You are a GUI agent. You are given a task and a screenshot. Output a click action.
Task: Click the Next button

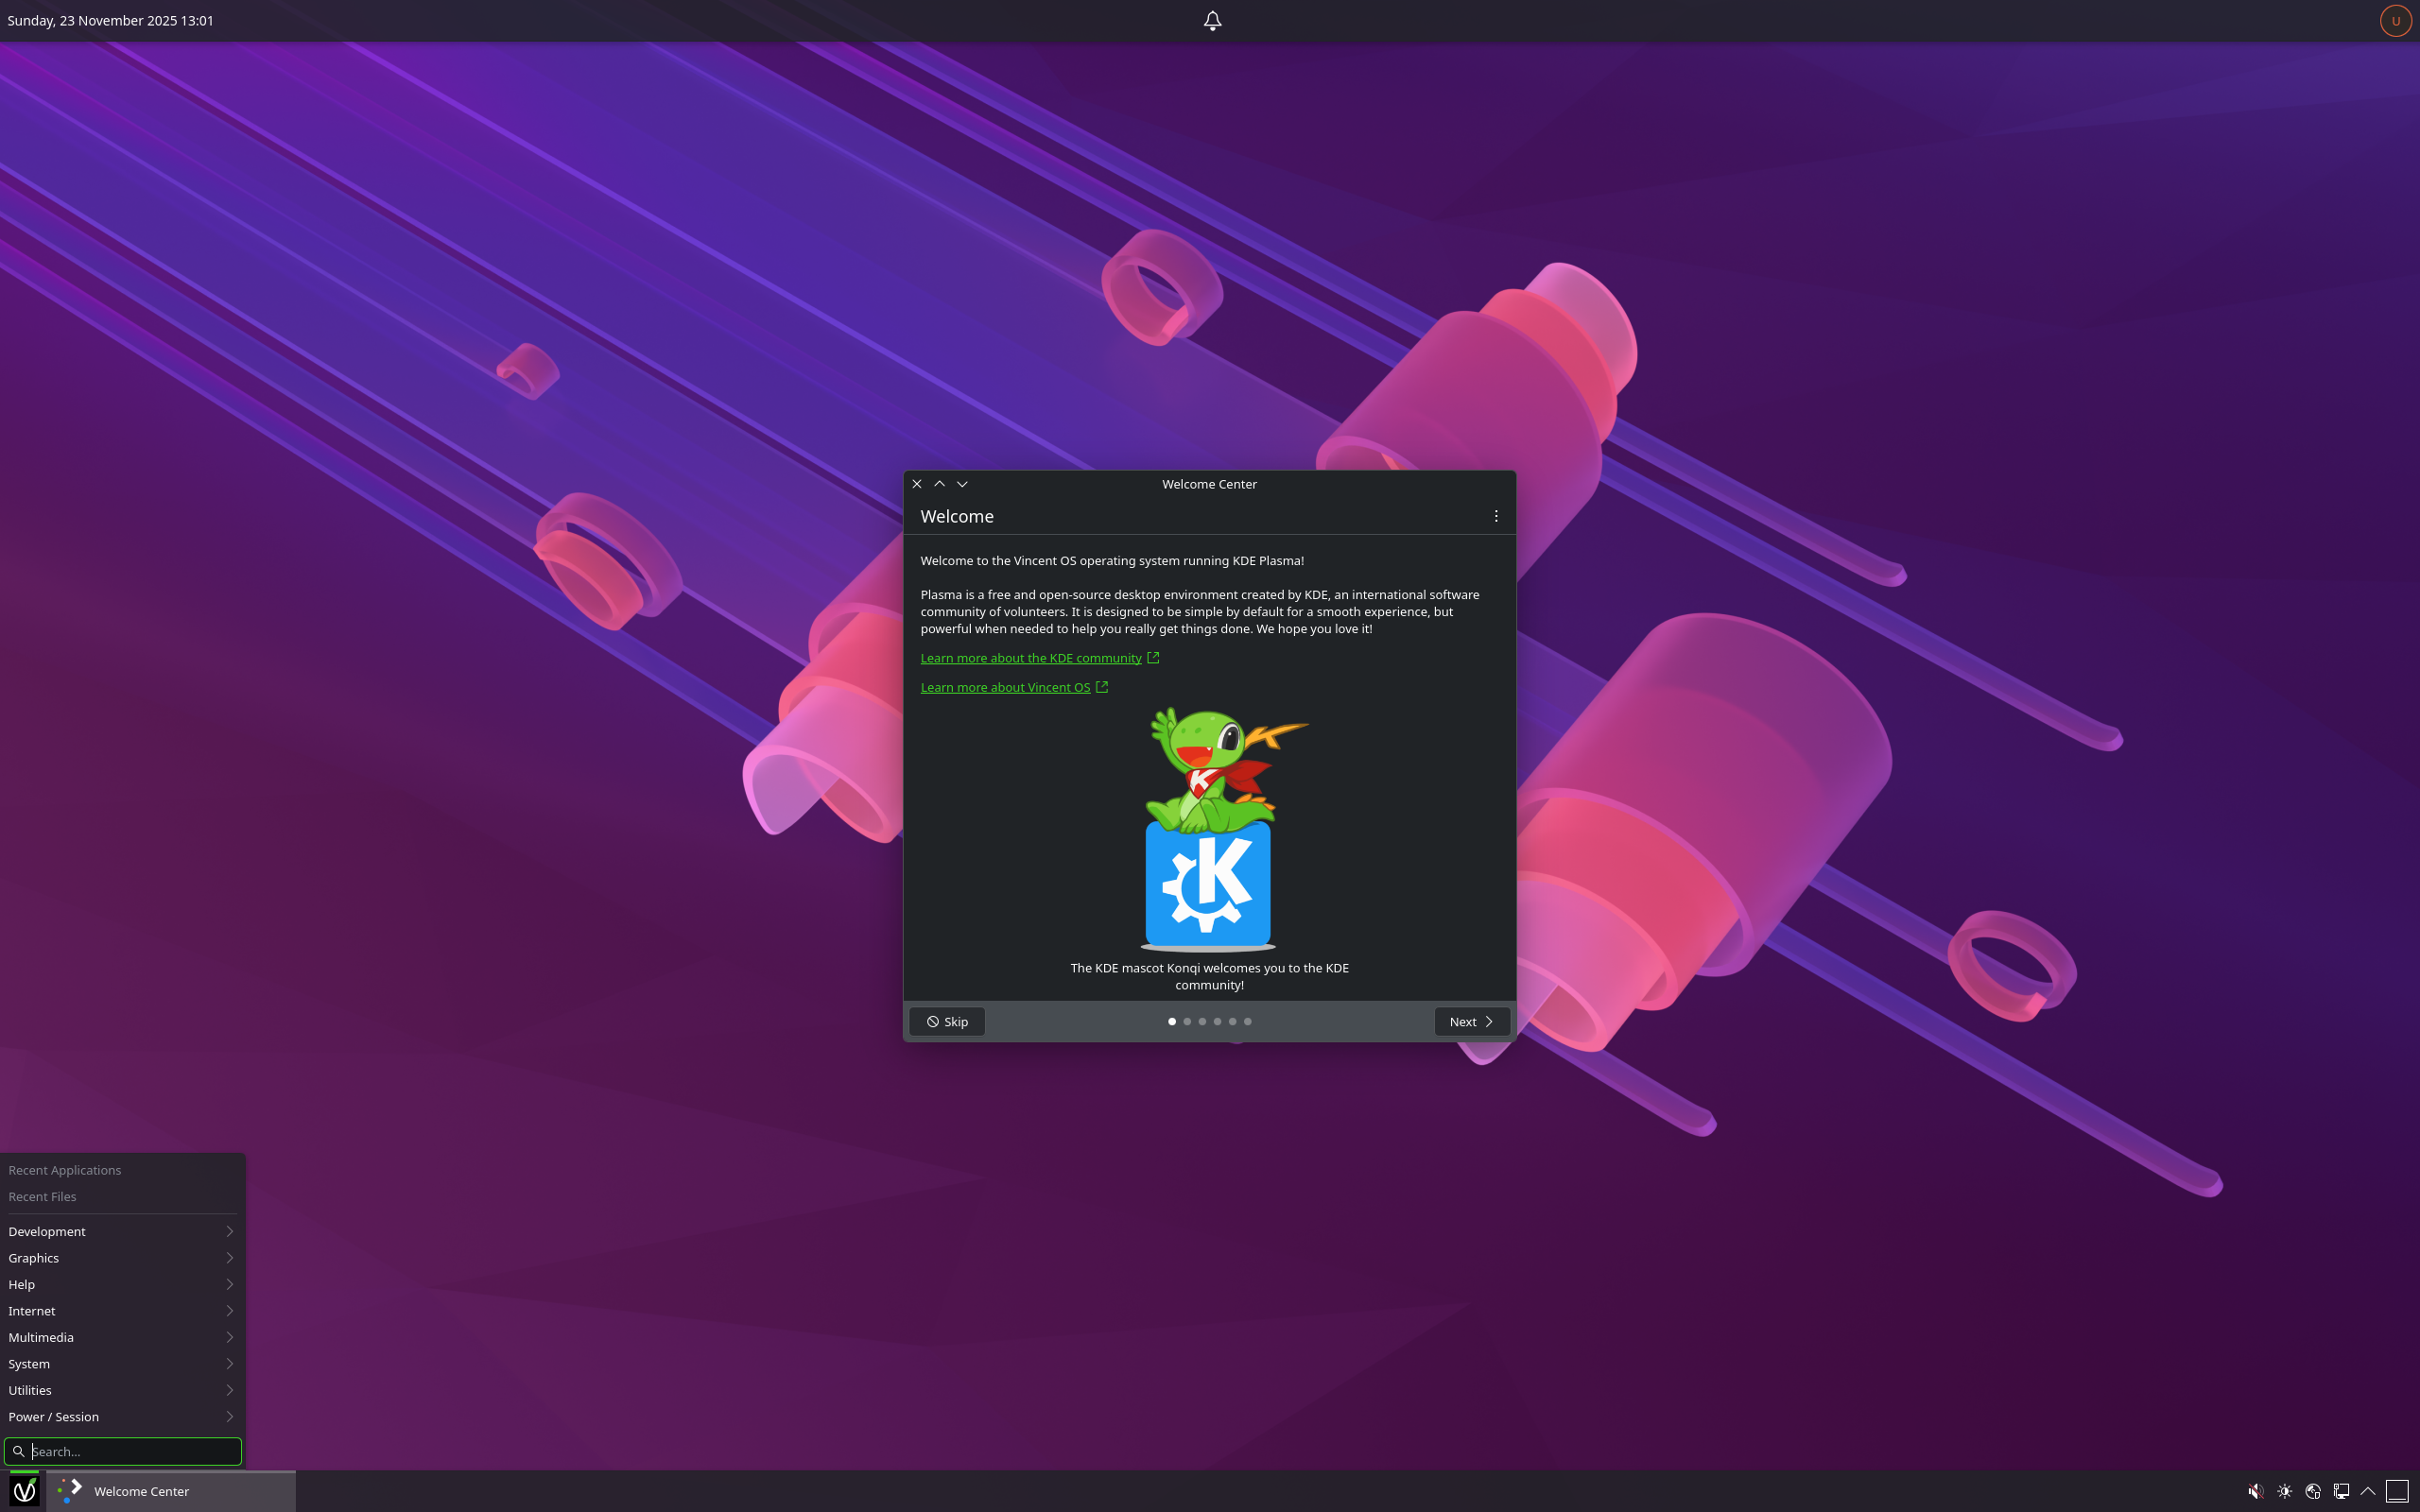[1472, 1021]
